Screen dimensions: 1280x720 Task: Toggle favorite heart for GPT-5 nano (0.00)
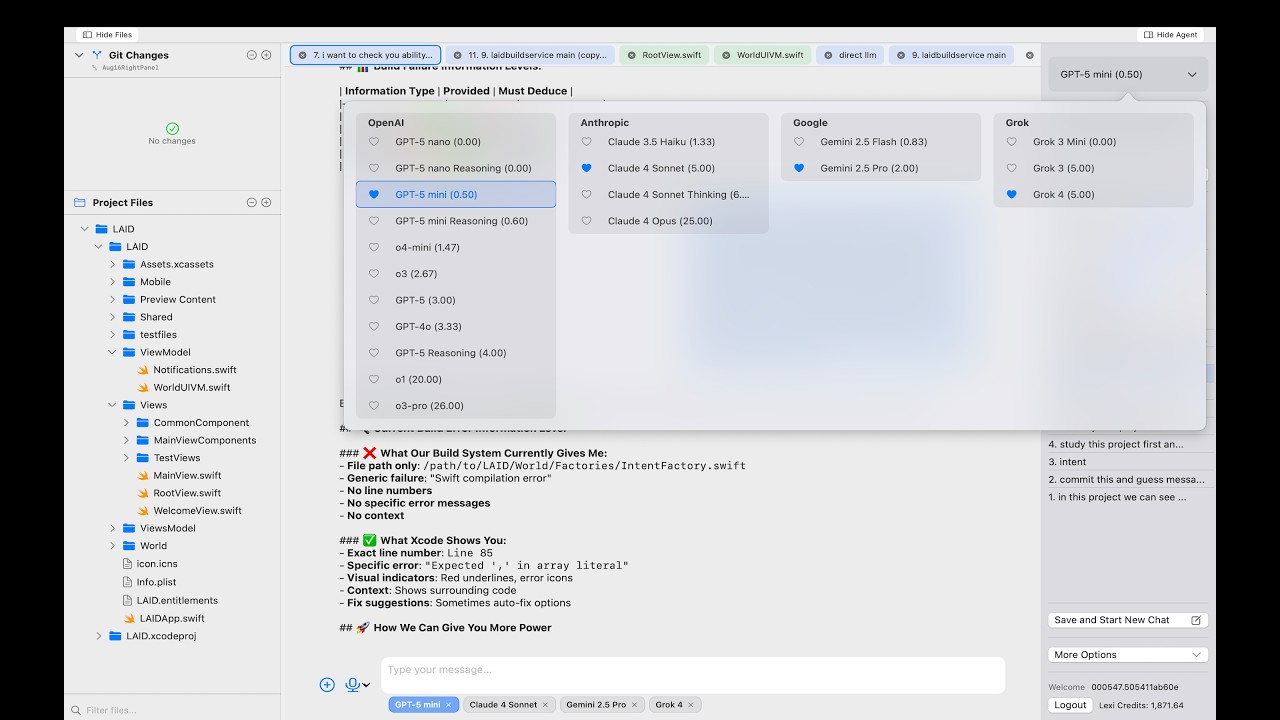[374, 142]
